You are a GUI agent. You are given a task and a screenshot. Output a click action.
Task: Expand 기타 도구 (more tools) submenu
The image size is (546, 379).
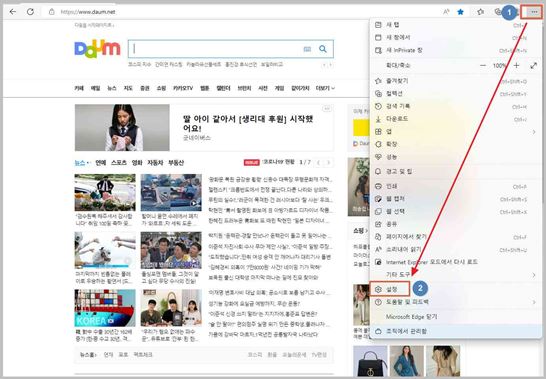pos(455,275)
